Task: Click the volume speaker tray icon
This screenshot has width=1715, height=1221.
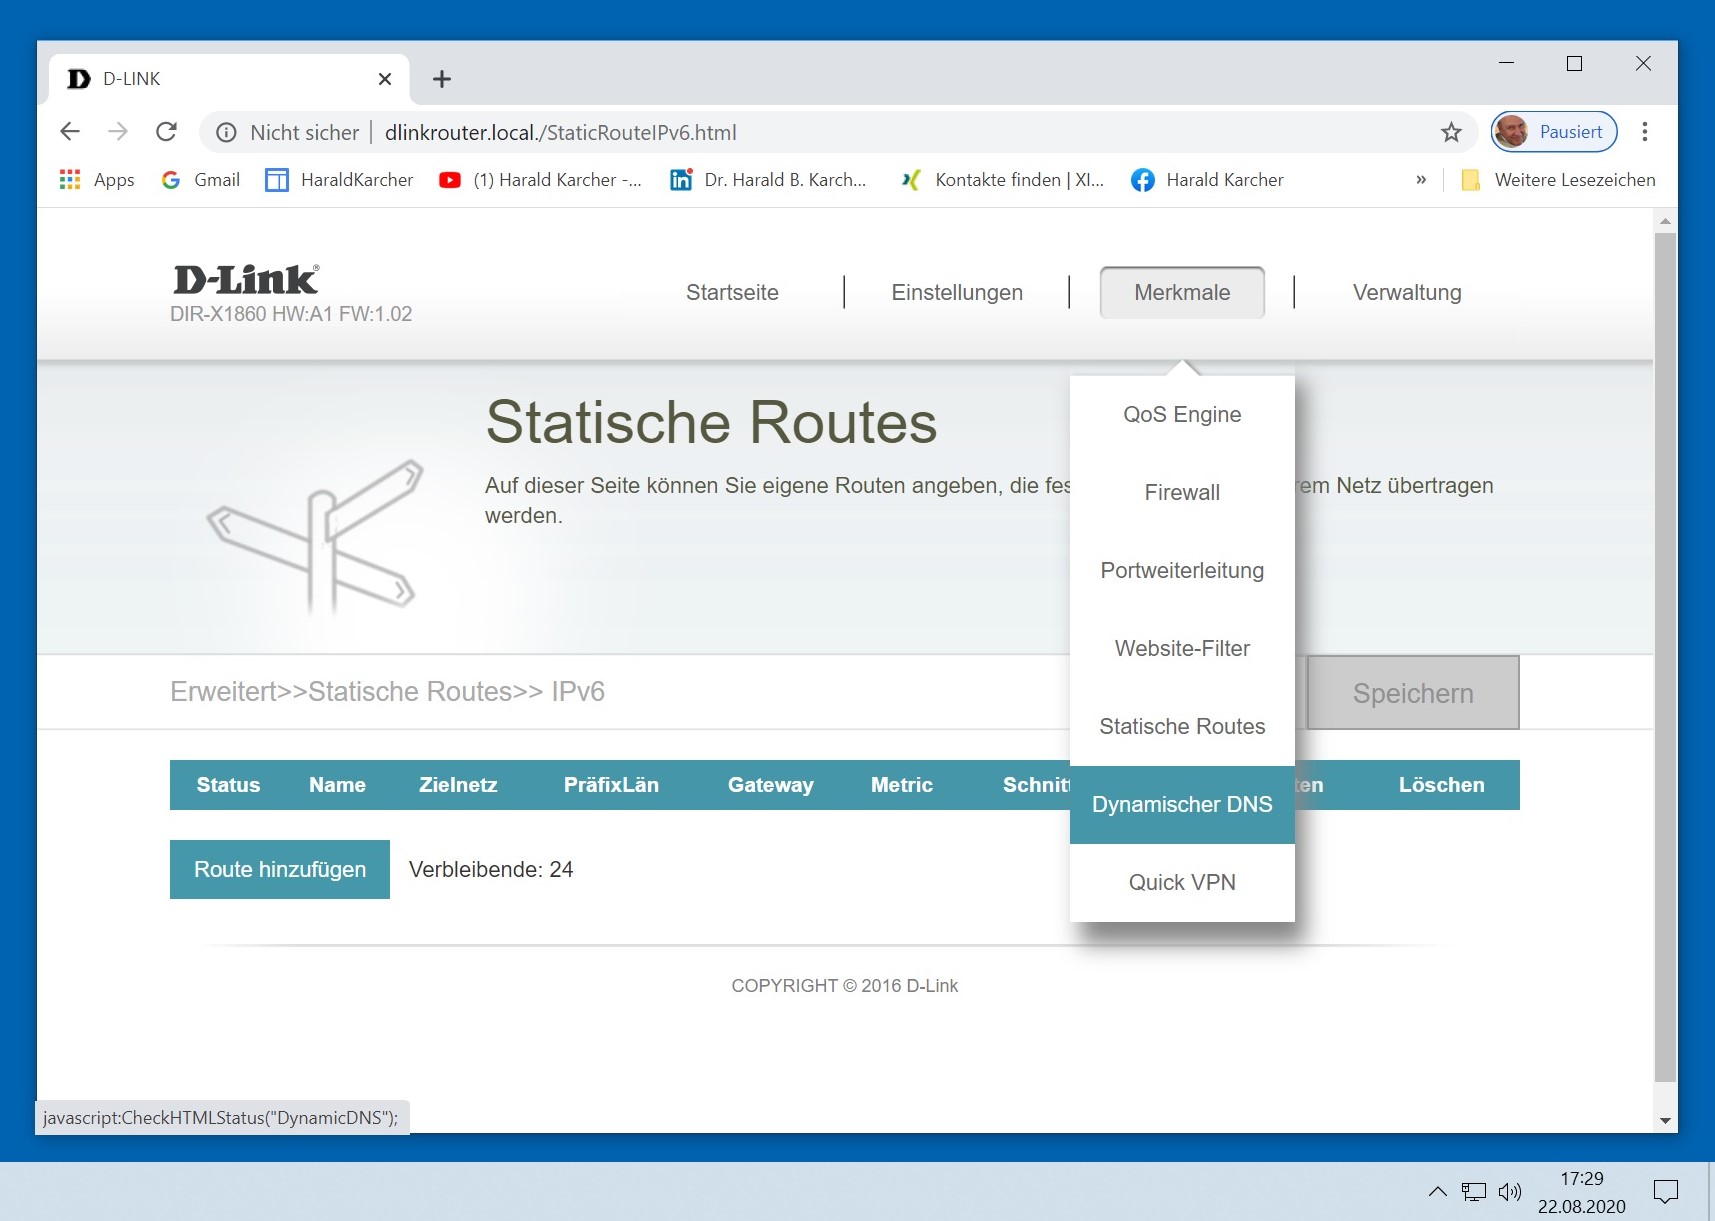Action: [1509, 1191]
